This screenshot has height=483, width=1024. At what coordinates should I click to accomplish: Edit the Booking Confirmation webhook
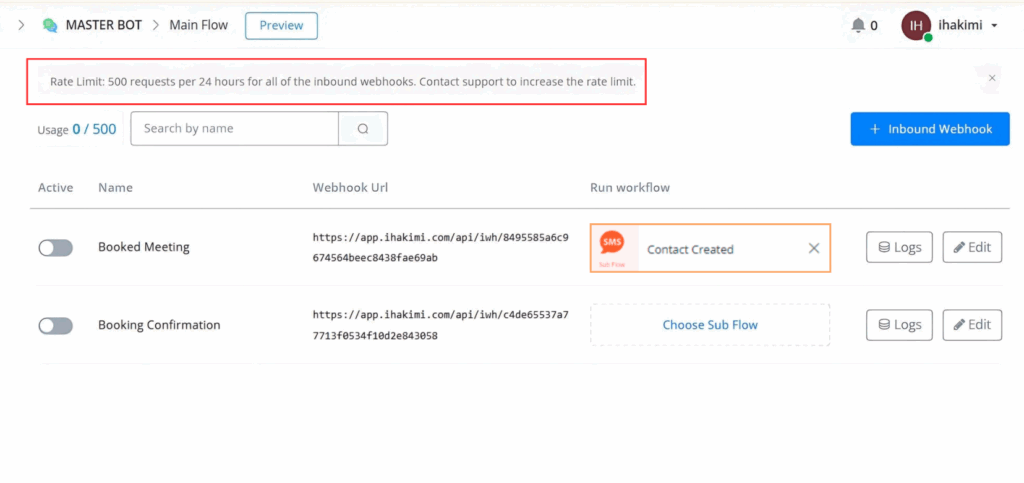tap(971, 325)
